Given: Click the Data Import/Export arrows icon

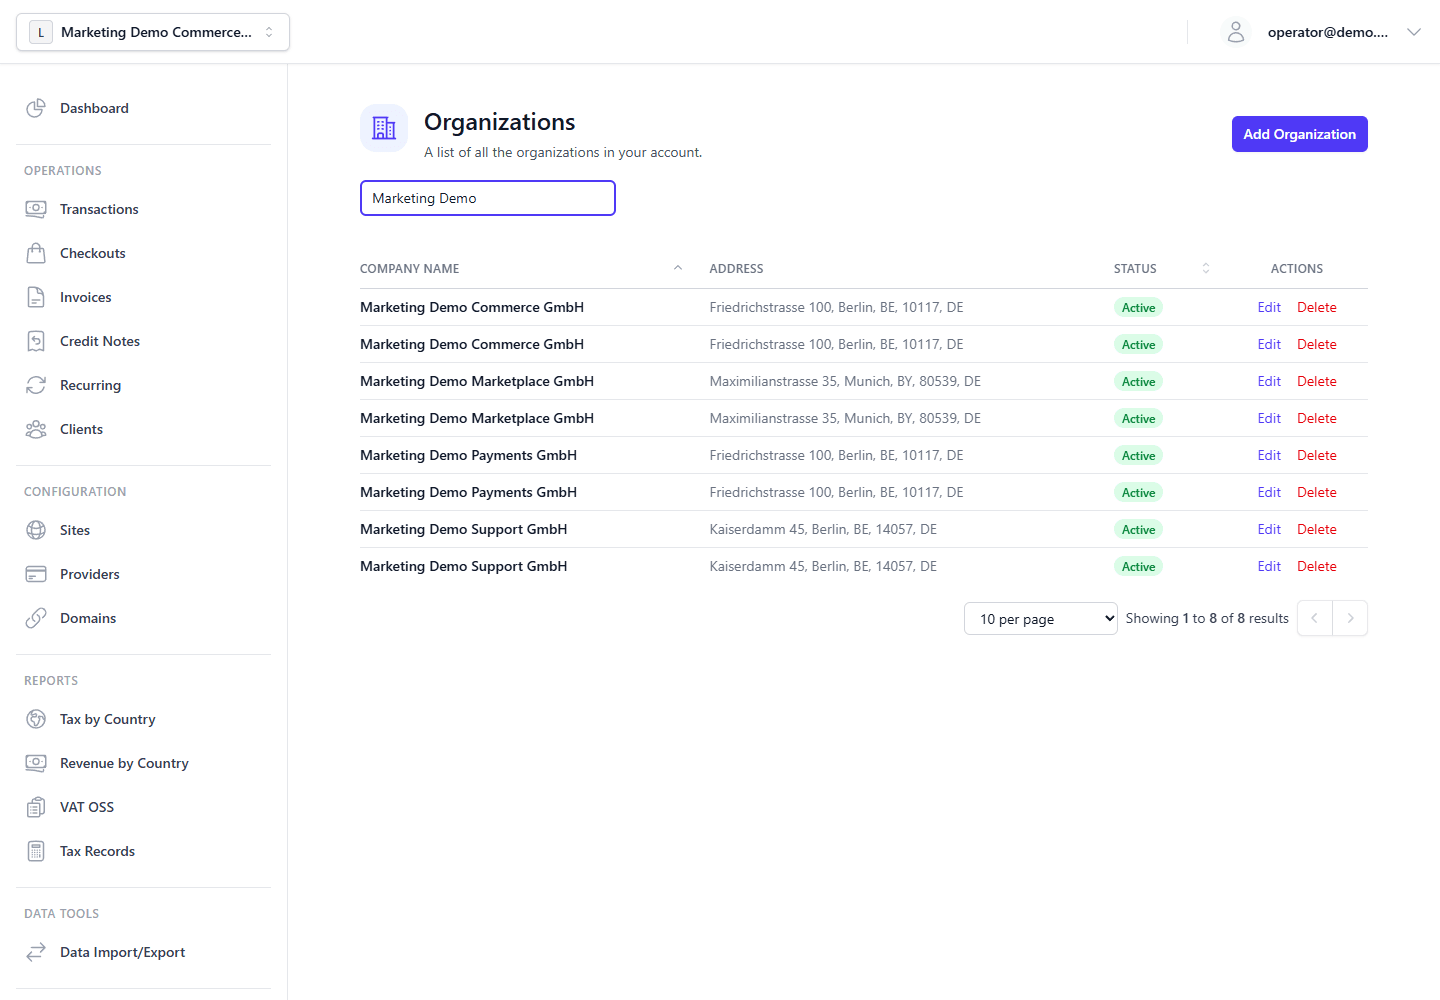Looking at the screenshot, I should 36,952.
